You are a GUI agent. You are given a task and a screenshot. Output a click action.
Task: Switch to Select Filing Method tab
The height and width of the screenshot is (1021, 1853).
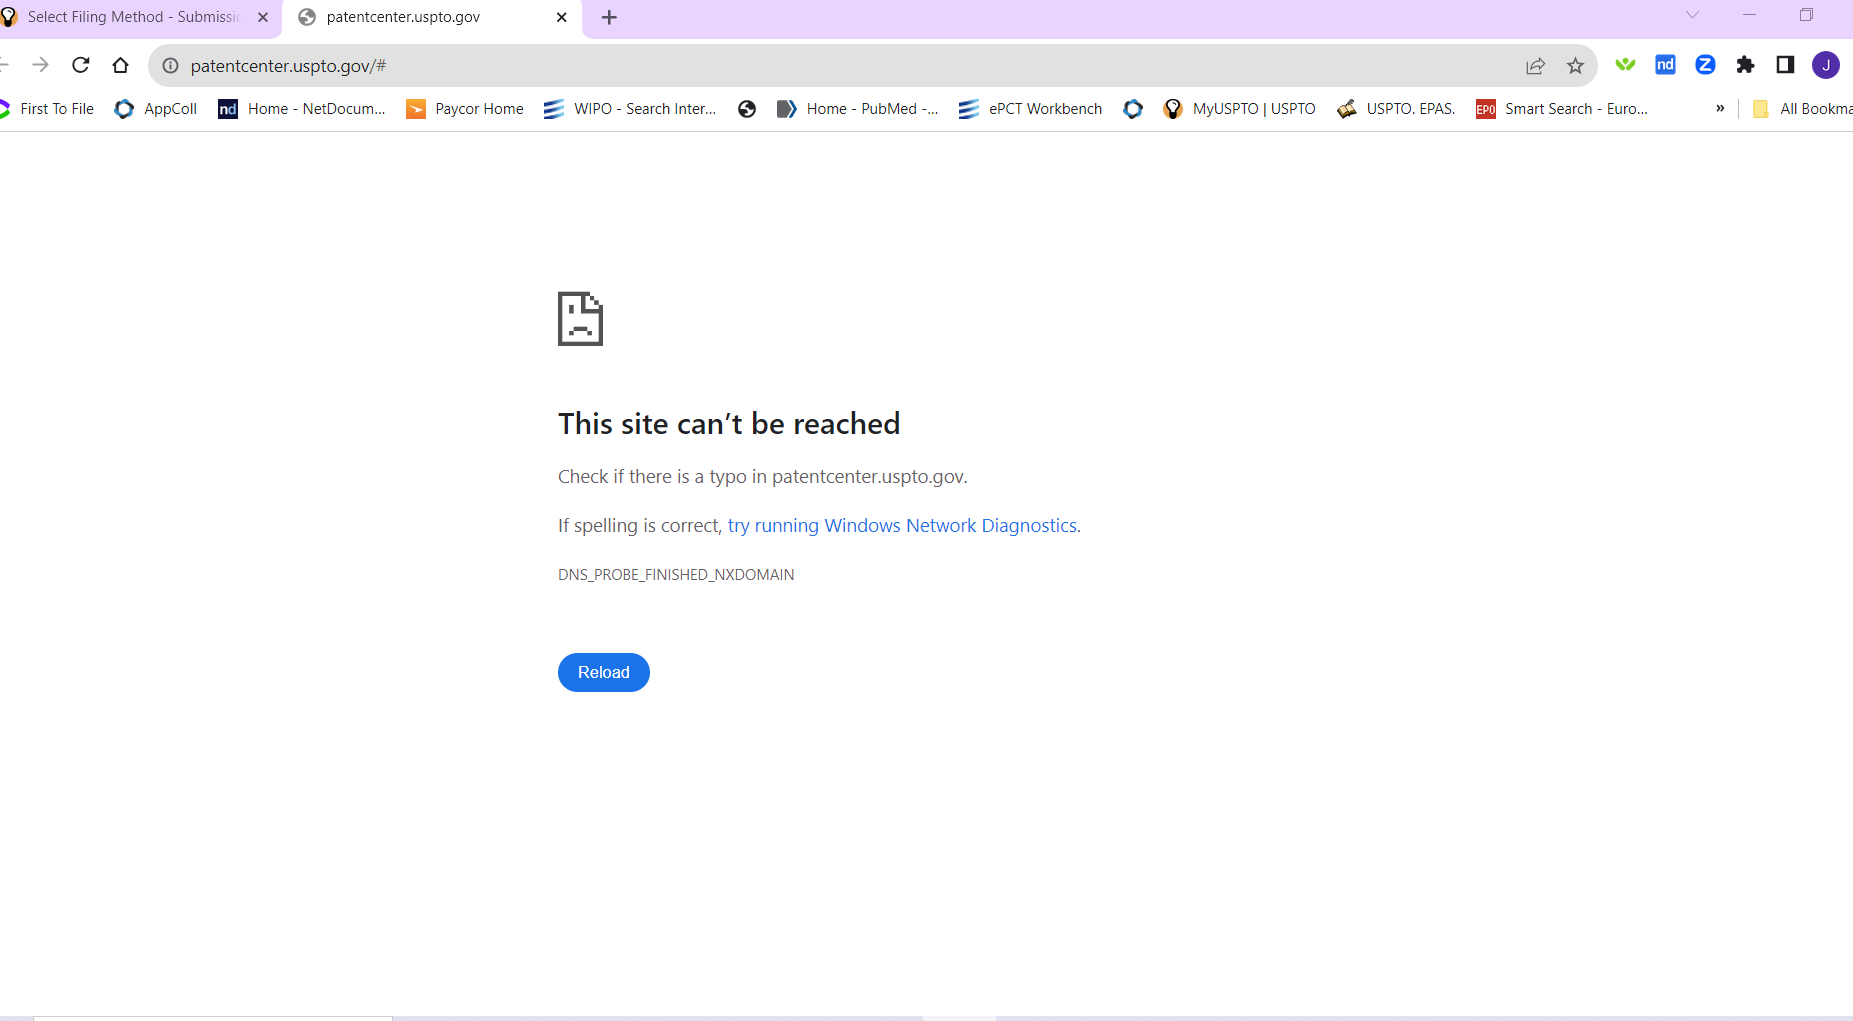[x=133, y=17]
